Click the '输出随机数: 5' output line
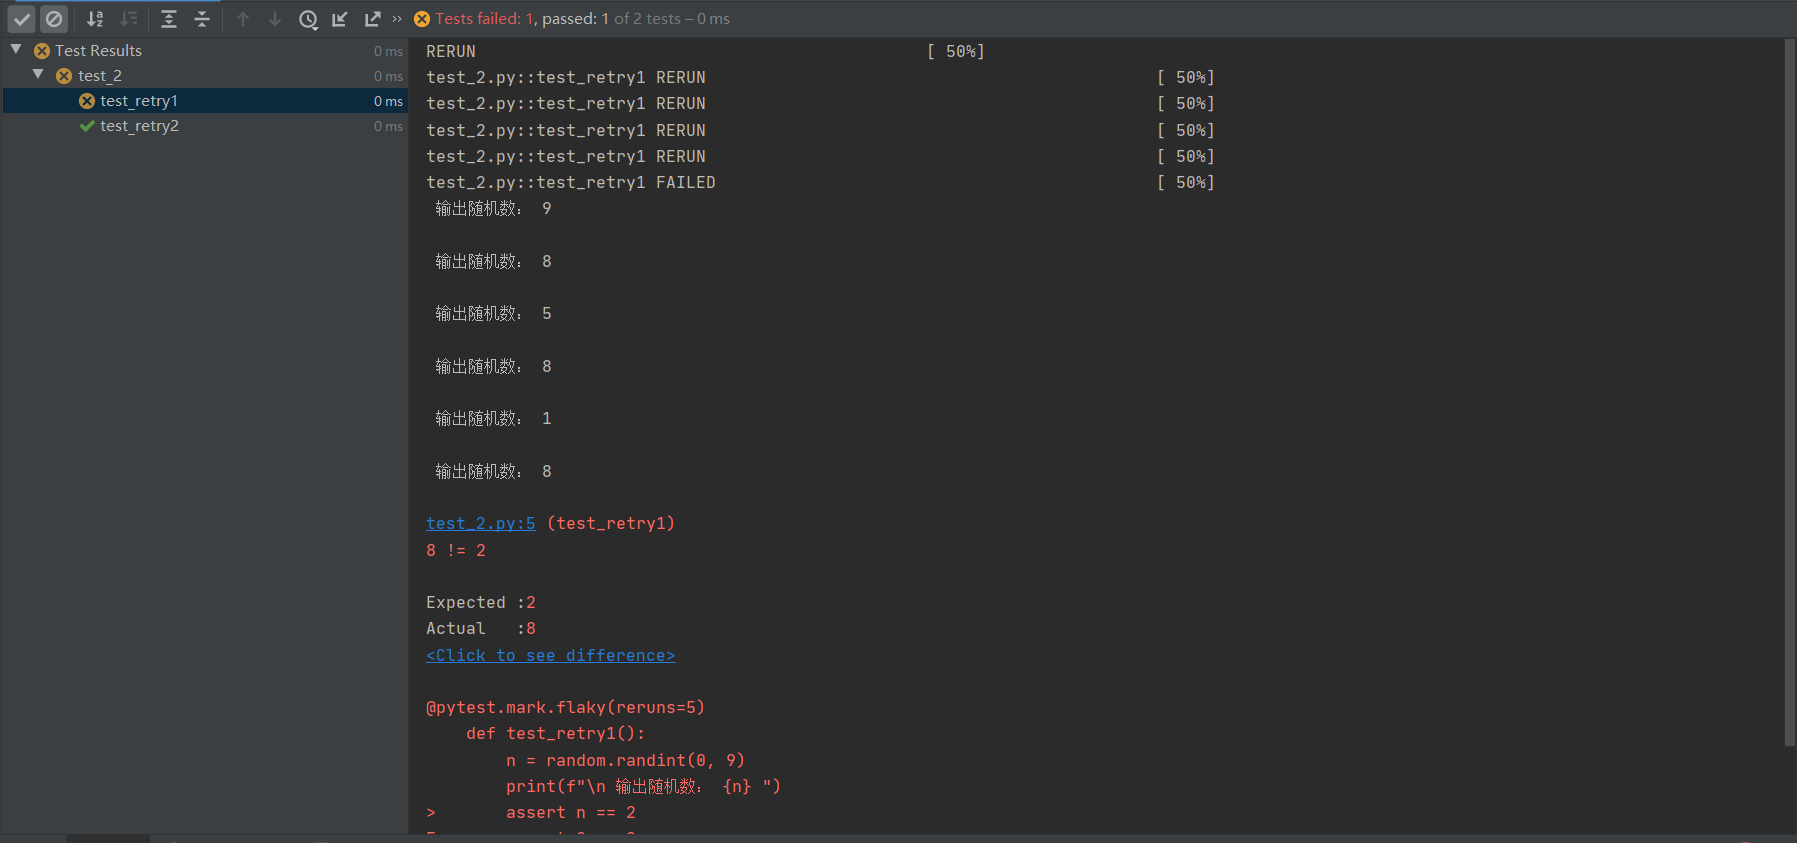Screen dimensions: 1797x843 tap(493, 313)
